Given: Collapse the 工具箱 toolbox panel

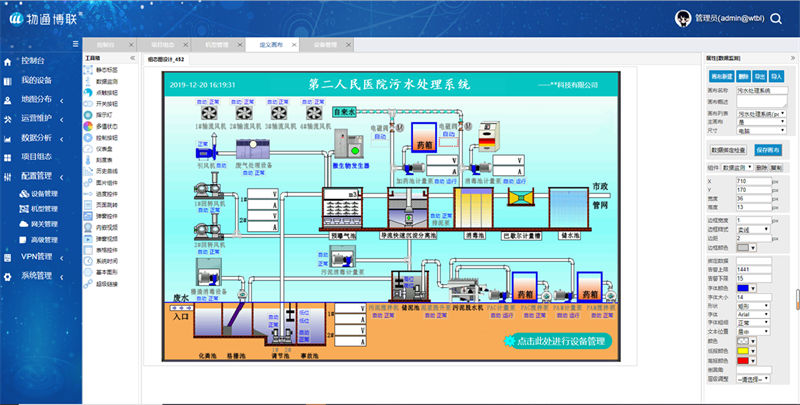Looking at the screenshot, I should (133, 59).
